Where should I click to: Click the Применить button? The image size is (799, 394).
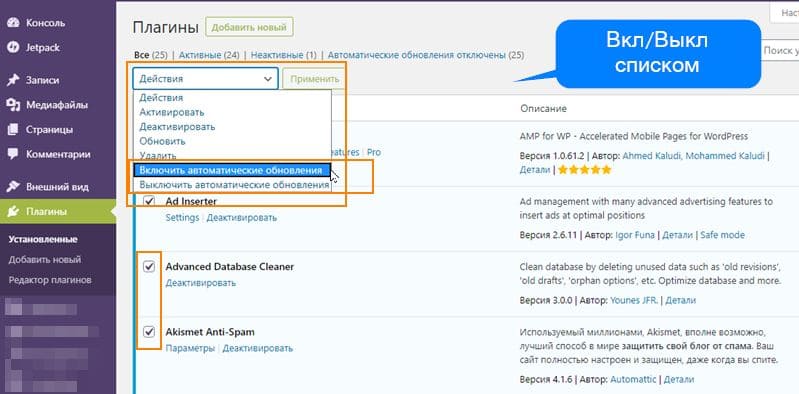[314, 79]
